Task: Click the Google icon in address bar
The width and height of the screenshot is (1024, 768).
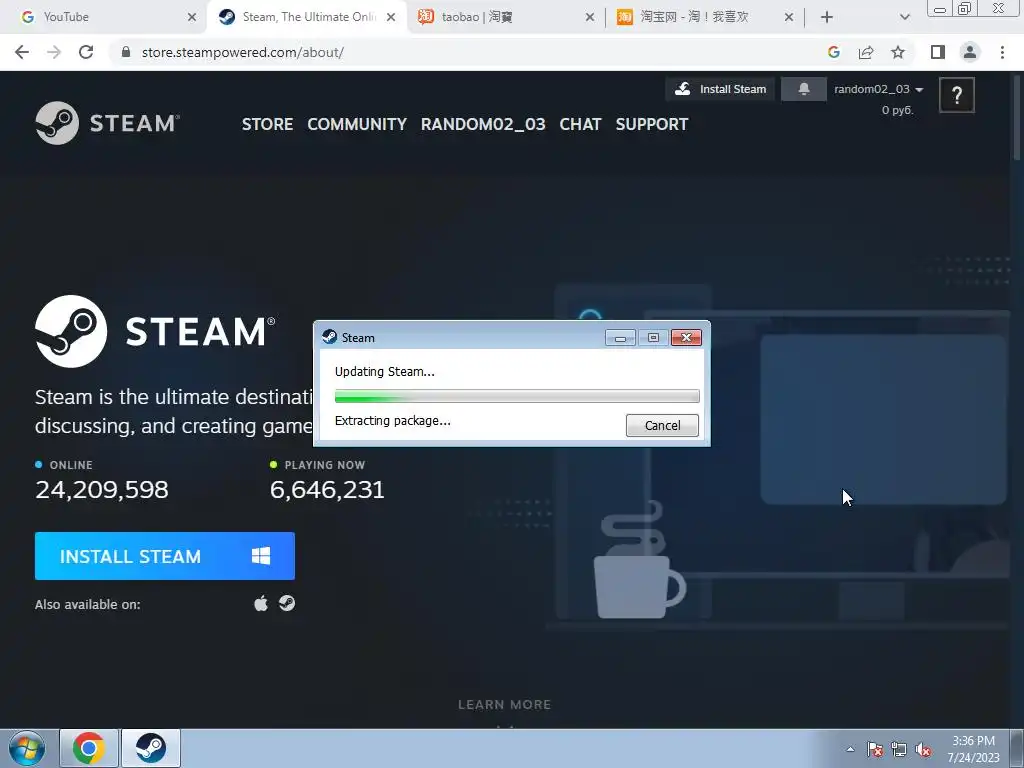Action: tap(834, 52)
